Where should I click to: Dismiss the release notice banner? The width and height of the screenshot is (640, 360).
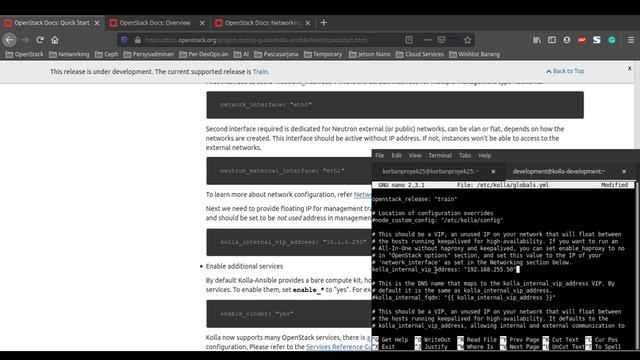[629, 68]
